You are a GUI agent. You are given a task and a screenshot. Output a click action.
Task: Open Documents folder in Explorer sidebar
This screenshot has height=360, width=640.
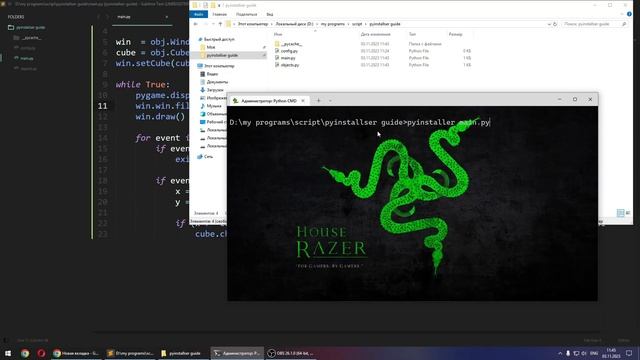(214, 82)
